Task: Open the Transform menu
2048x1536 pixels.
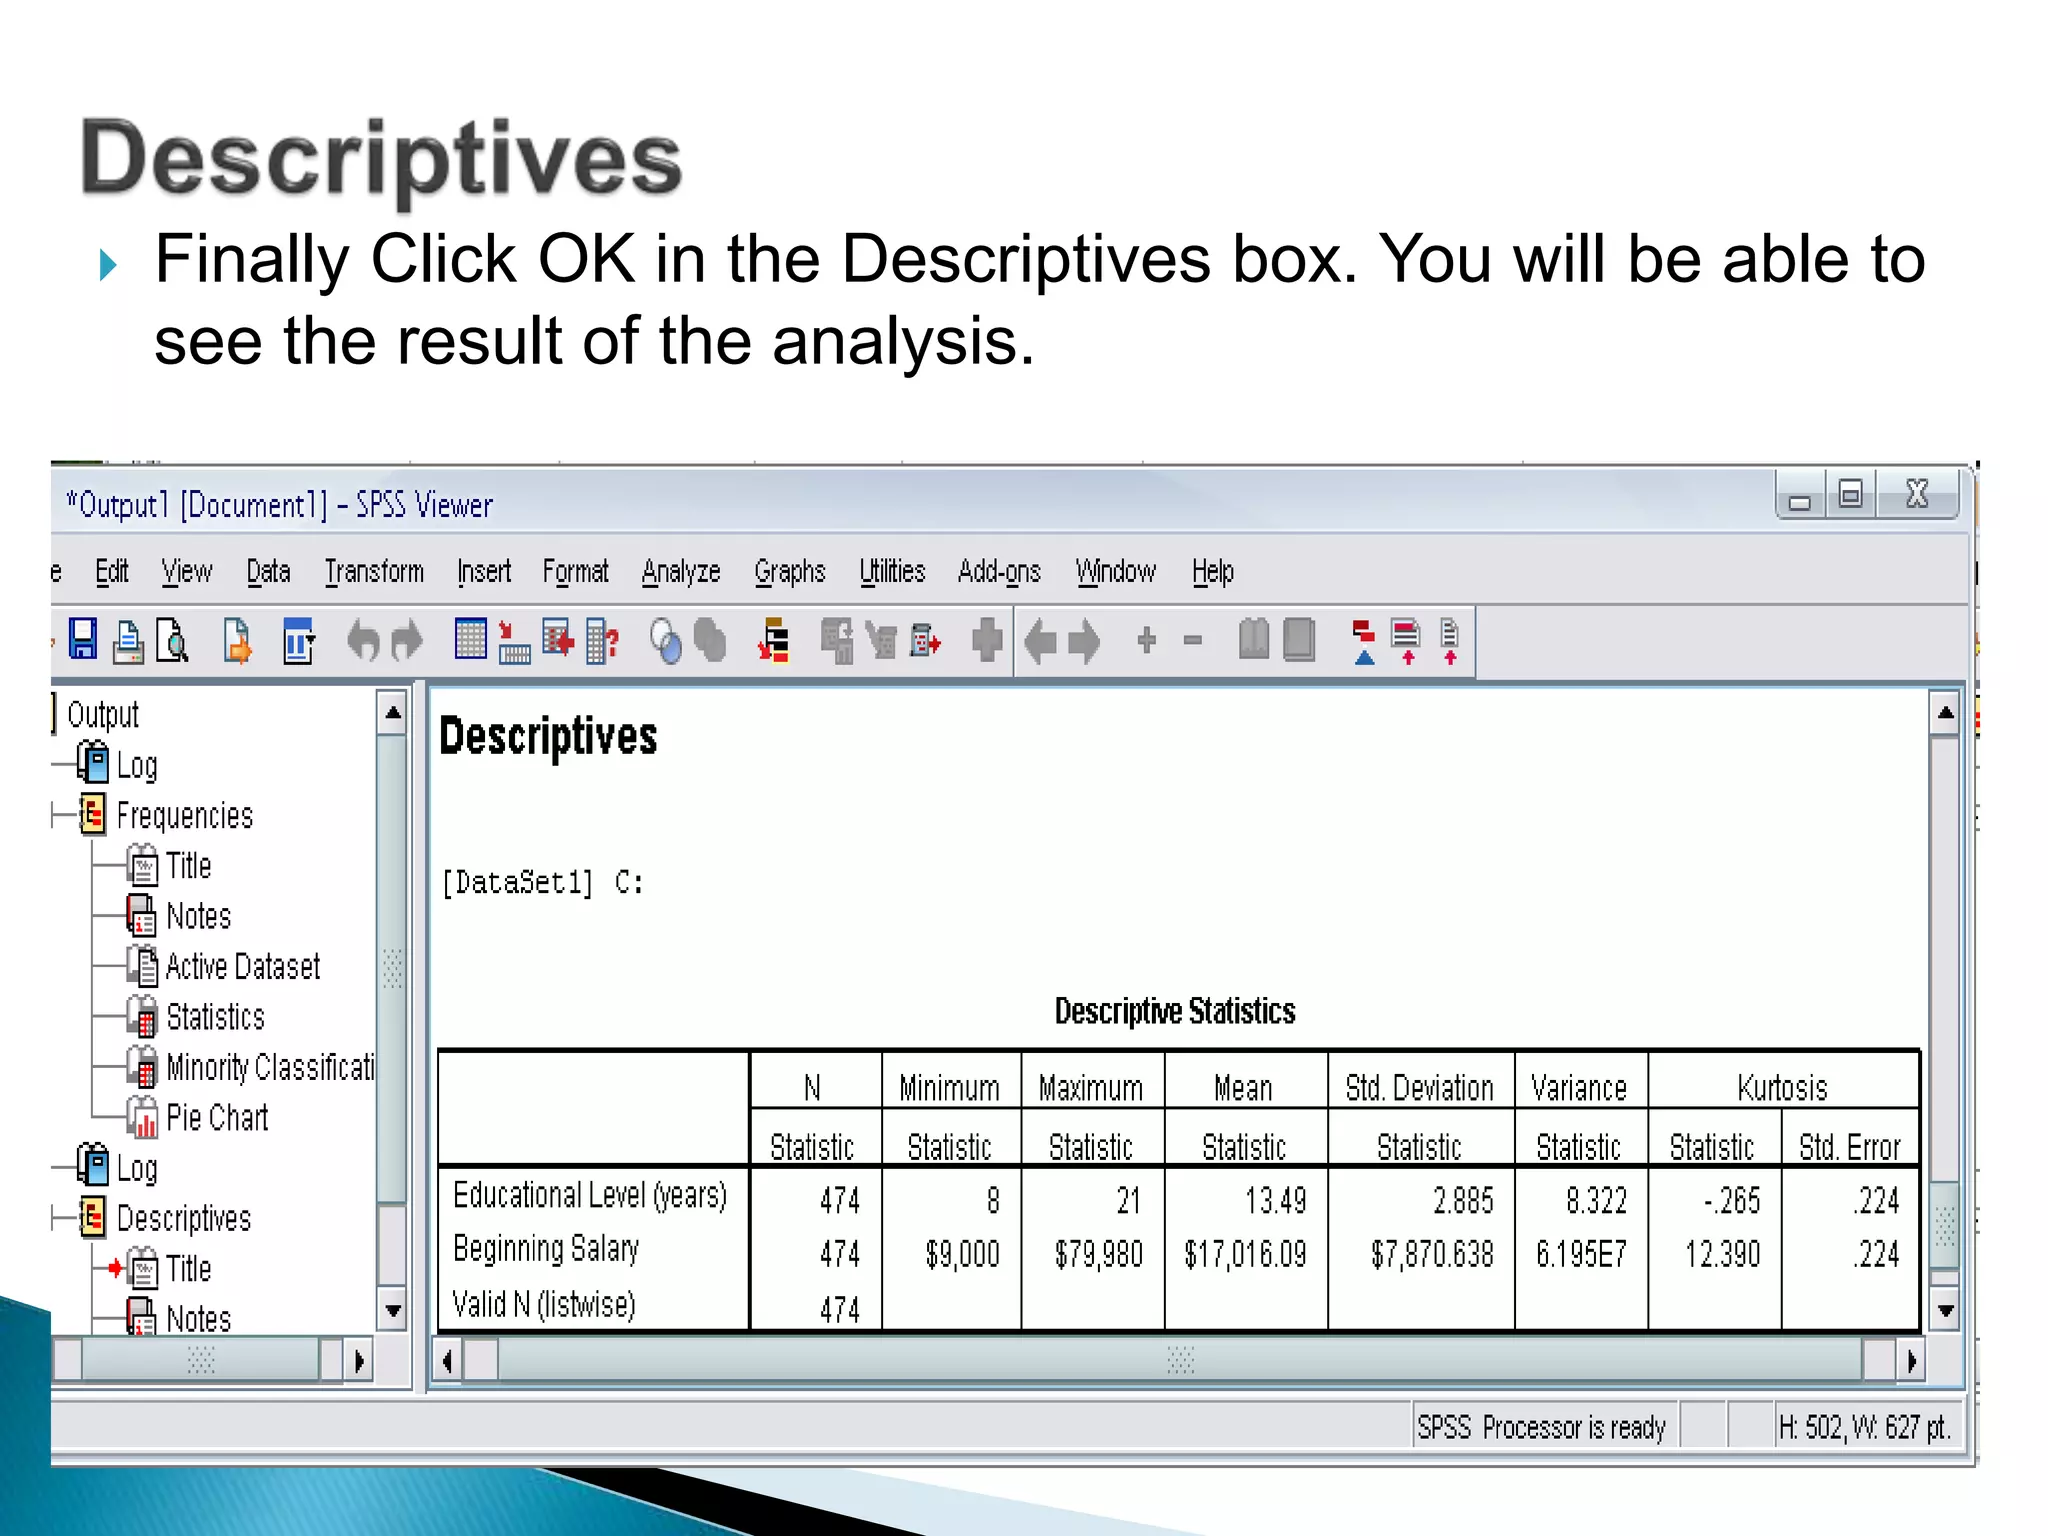Action: 374,571
